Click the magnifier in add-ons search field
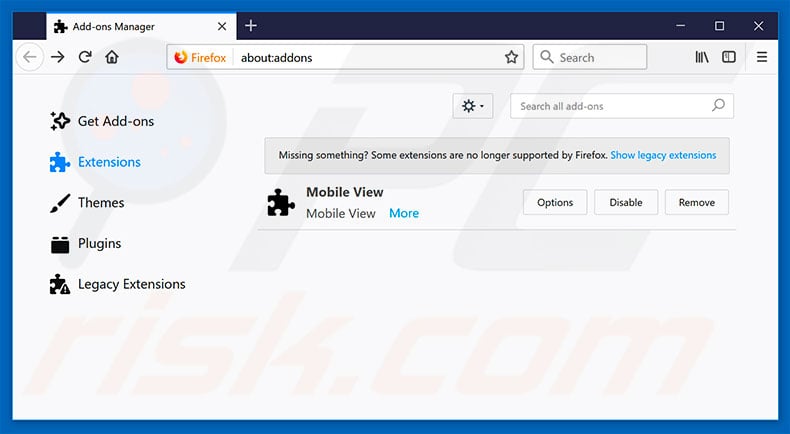 point(718,105)
